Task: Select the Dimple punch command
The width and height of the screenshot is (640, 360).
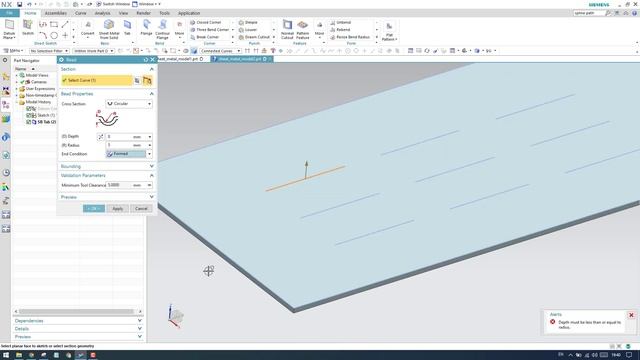Action: 248,22
